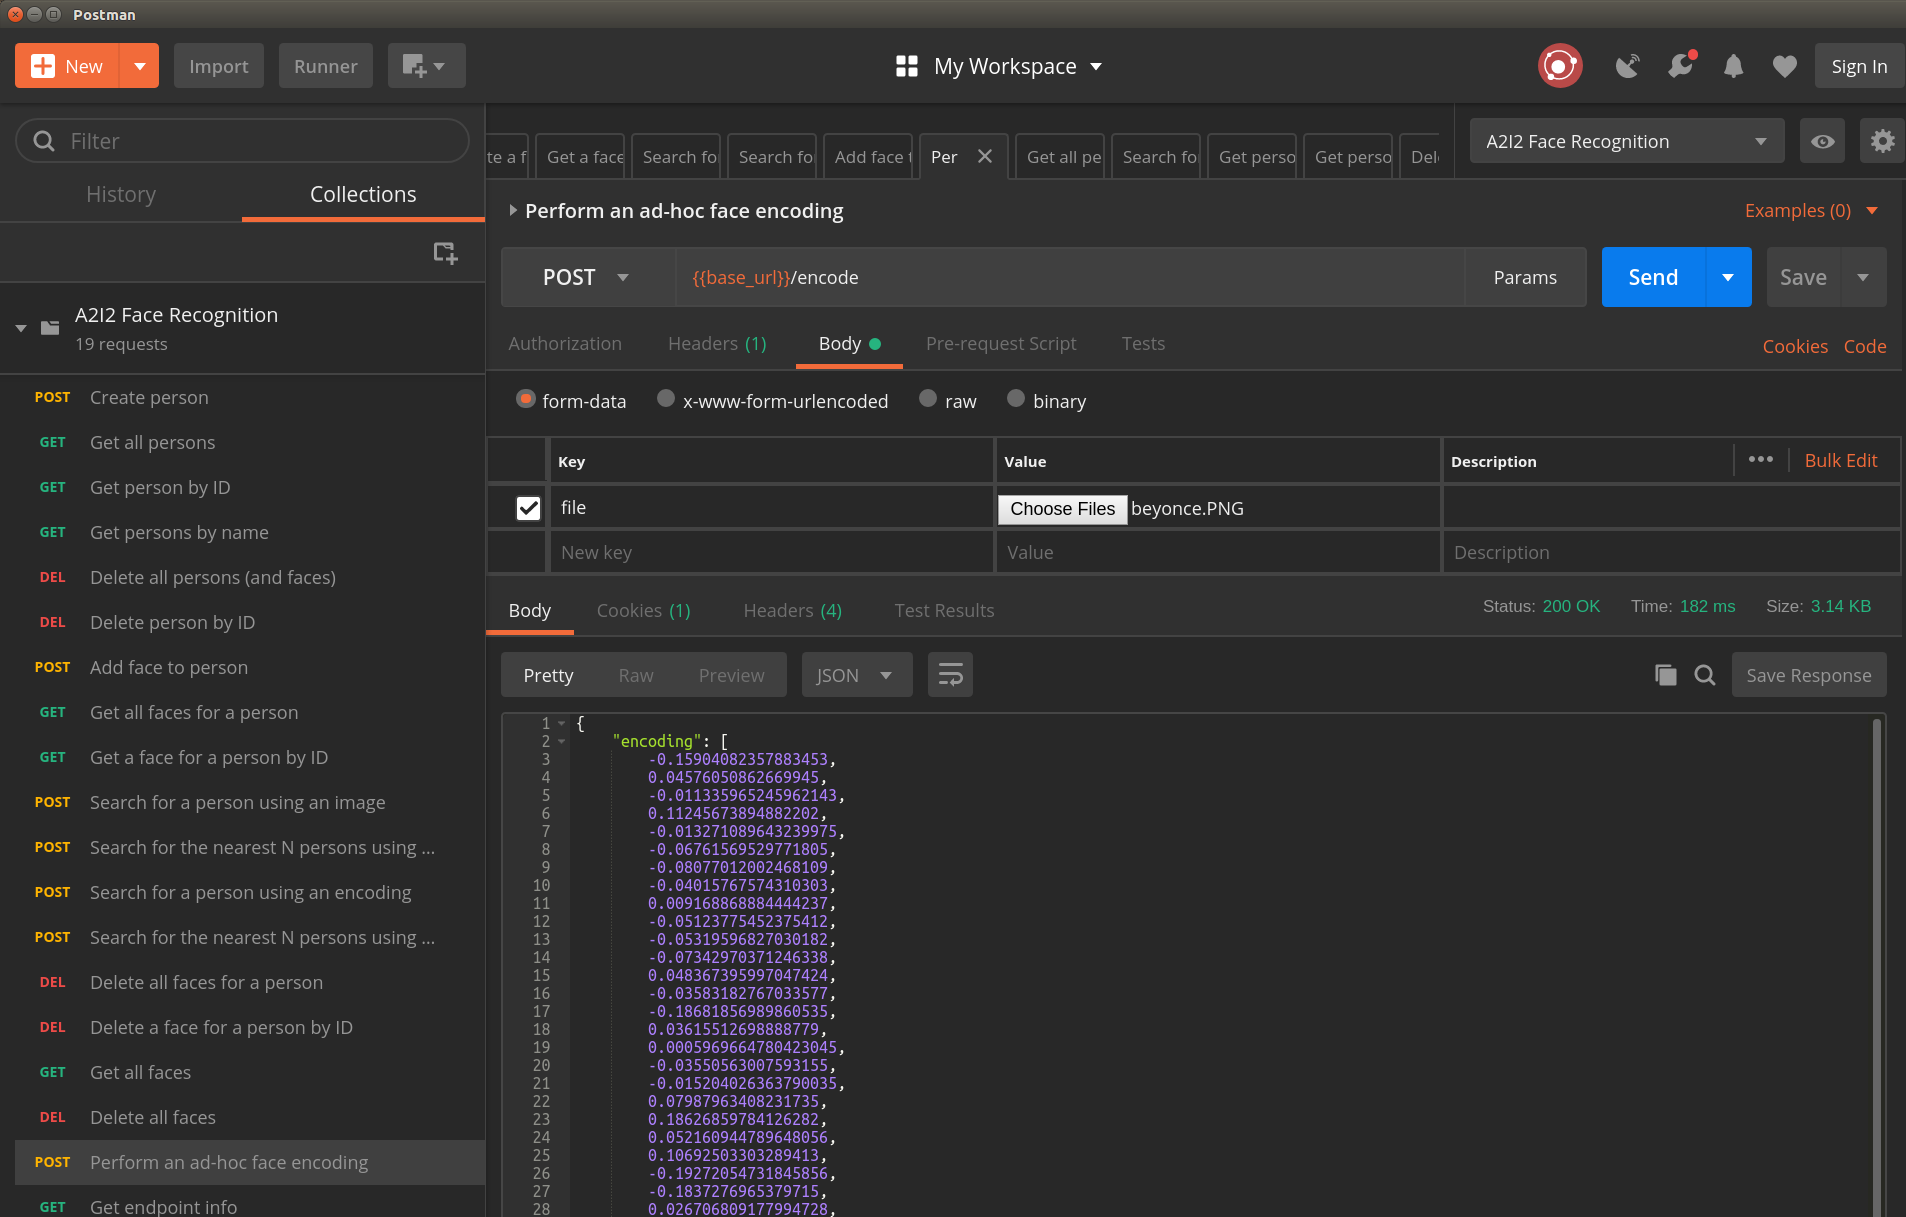Create a new collection icon

(445, 253)
